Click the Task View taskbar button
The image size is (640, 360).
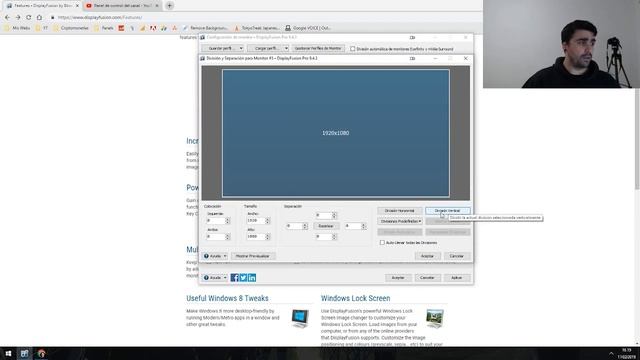click(24, 353)
